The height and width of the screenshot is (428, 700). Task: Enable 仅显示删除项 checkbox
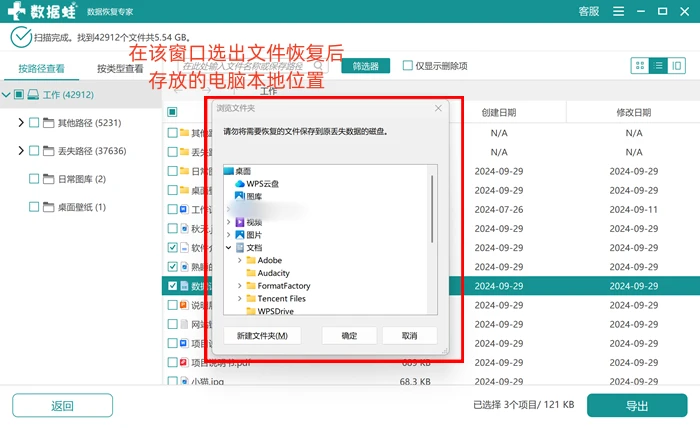pos(408,66)
